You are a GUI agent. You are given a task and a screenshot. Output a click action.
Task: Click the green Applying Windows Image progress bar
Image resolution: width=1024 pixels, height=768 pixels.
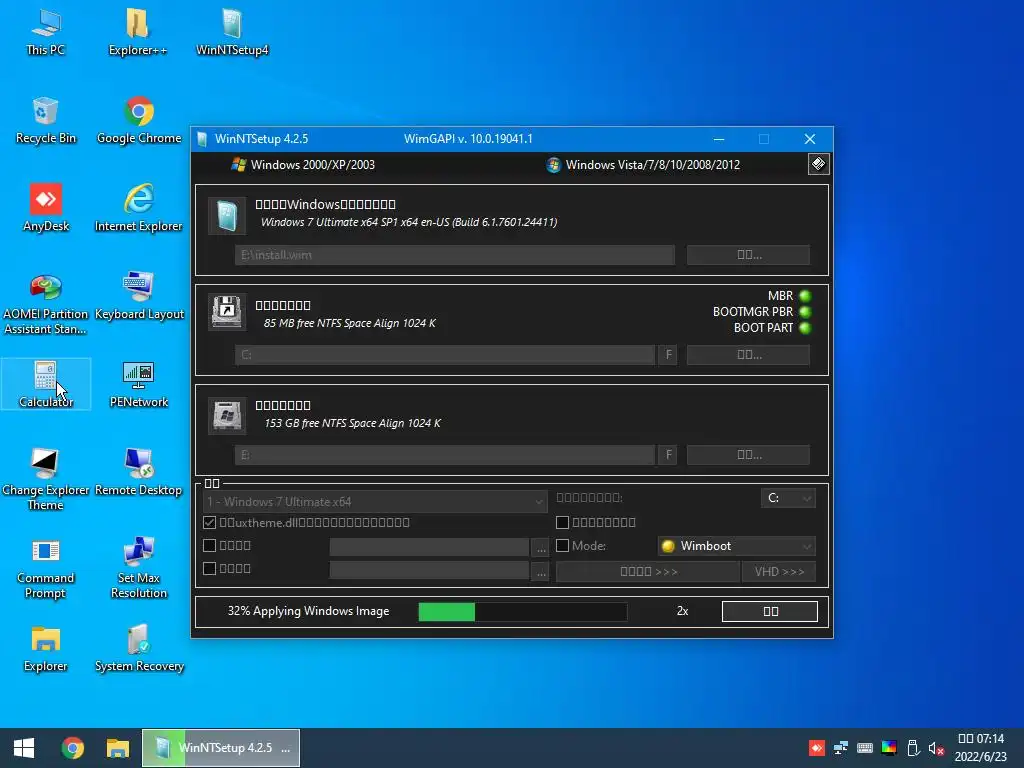pos(522,611)
